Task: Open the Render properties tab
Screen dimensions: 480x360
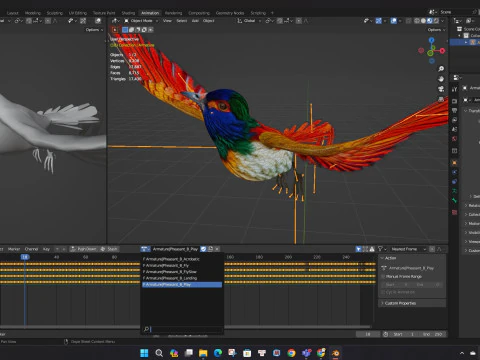Action: coord(454,101)
